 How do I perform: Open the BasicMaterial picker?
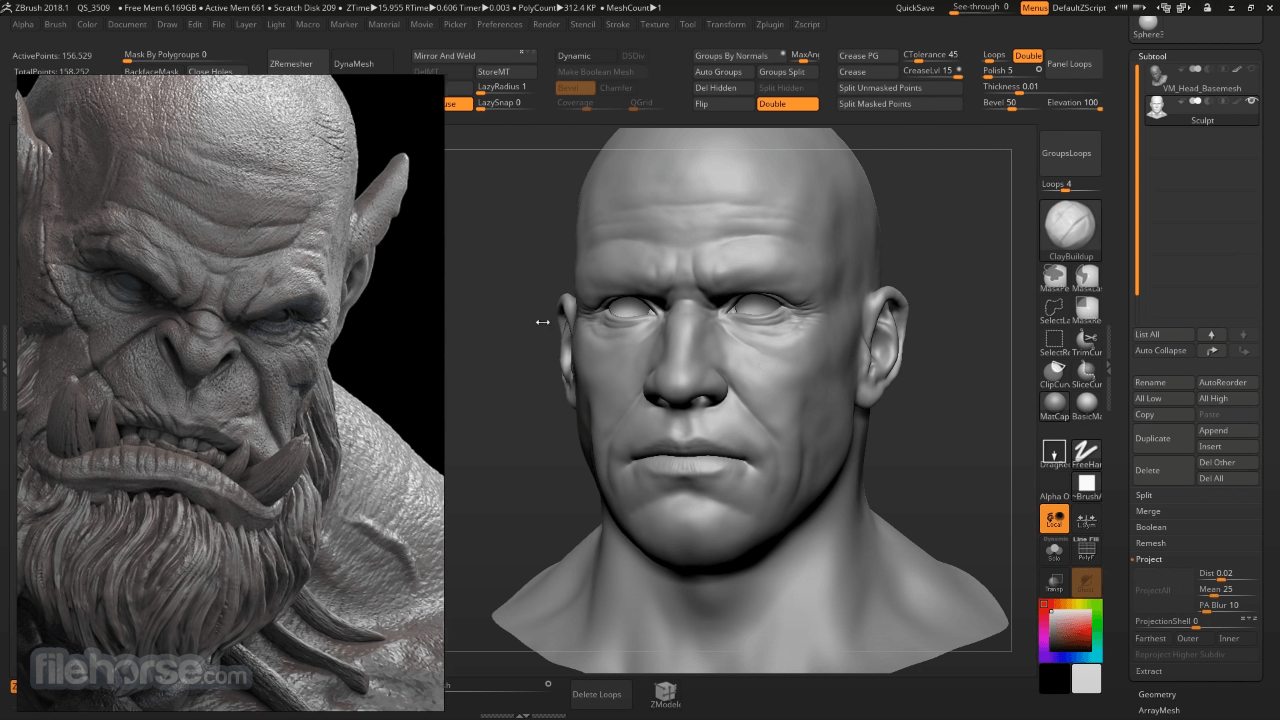(1087, 405)
